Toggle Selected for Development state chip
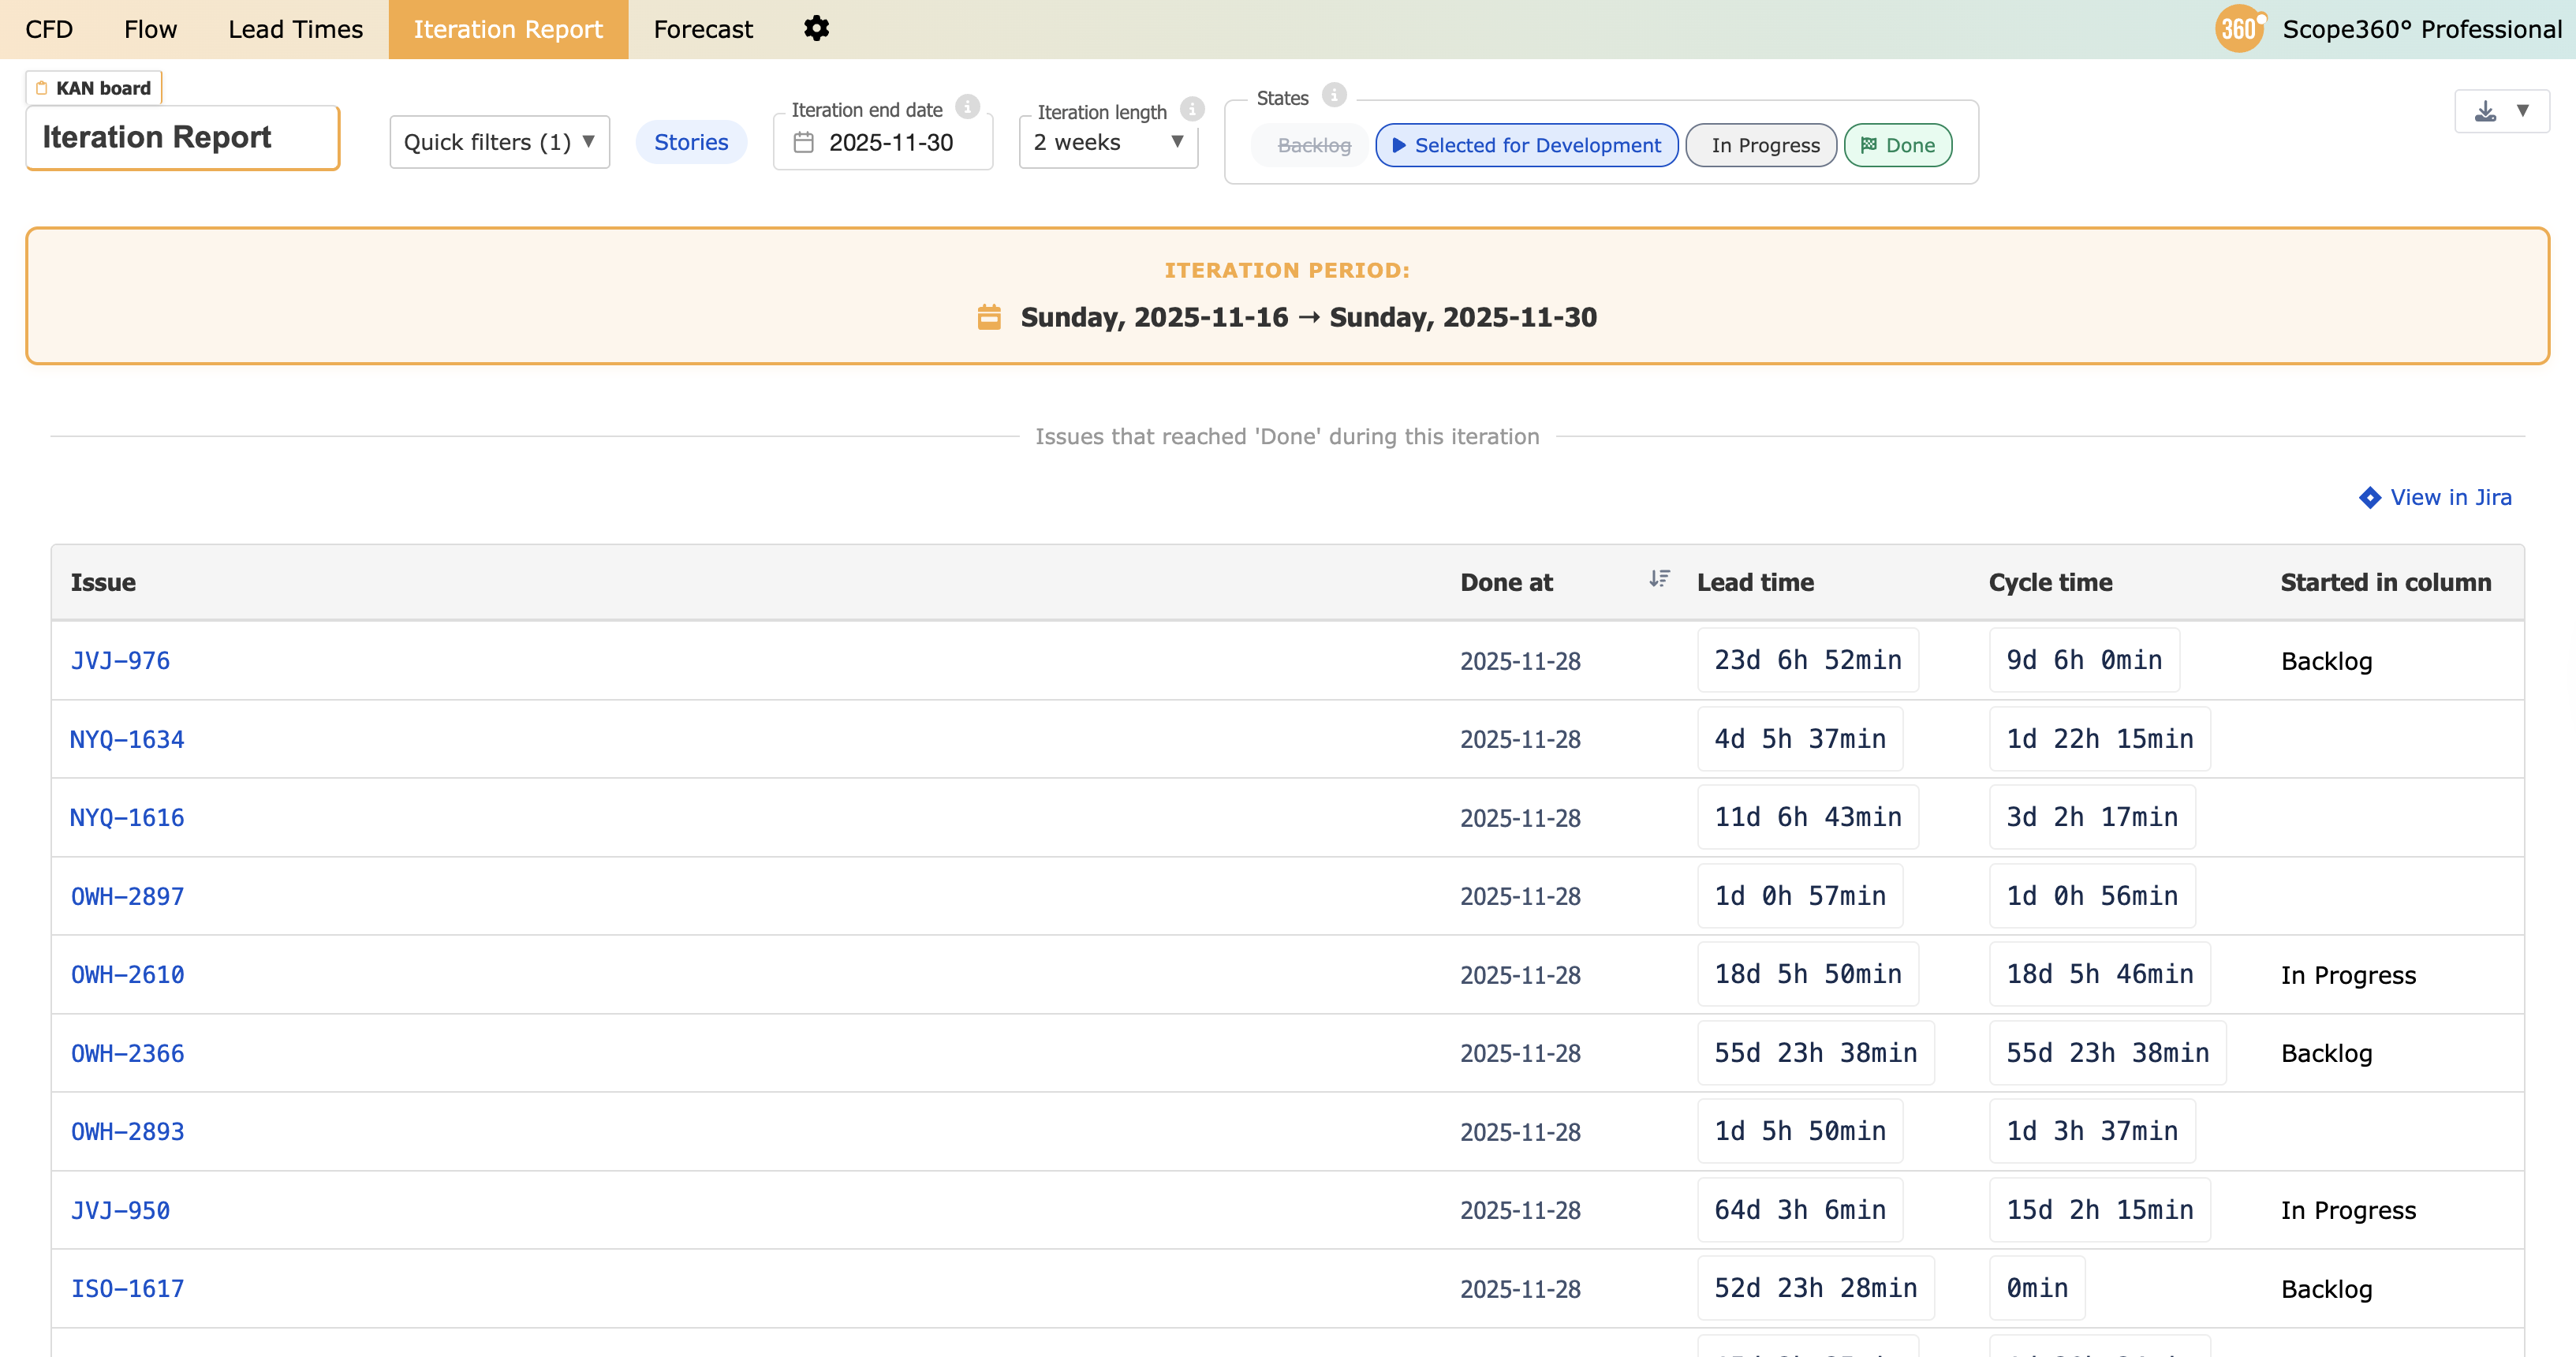Image resolution: width=2576 pixels, height=1357 pixels. tap(1526, 146)
